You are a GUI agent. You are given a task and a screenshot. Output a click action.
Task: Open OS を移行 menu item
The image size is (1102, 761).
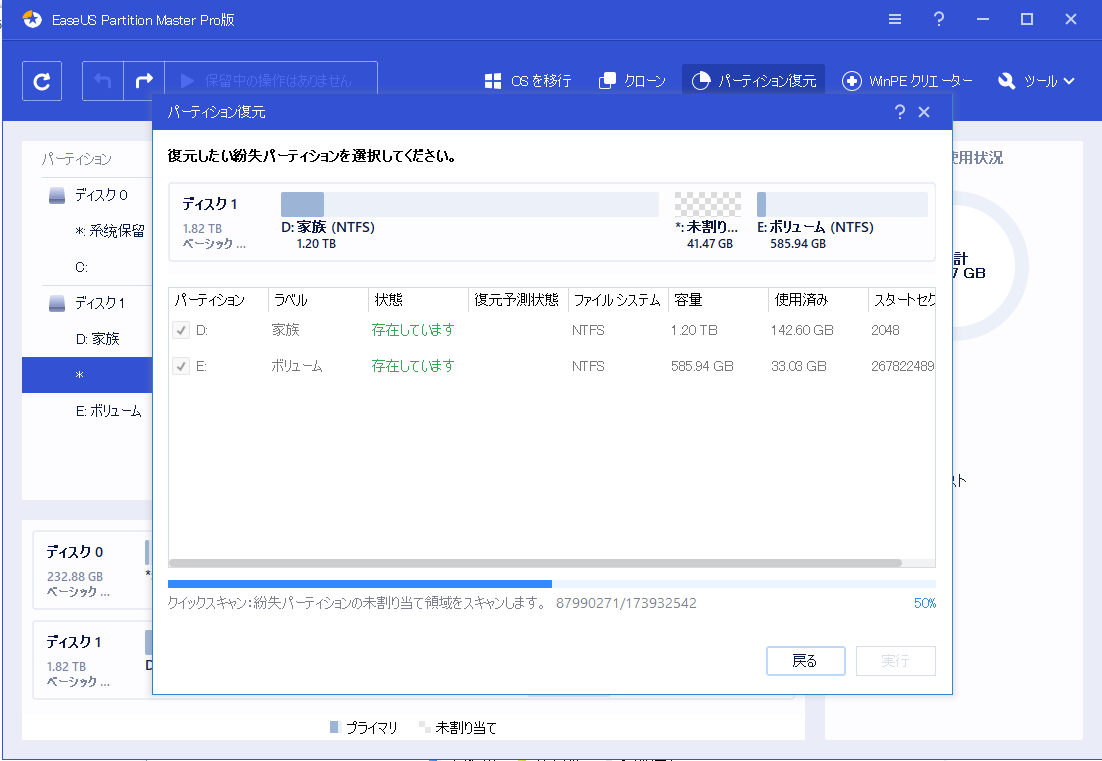pos(528,81)
